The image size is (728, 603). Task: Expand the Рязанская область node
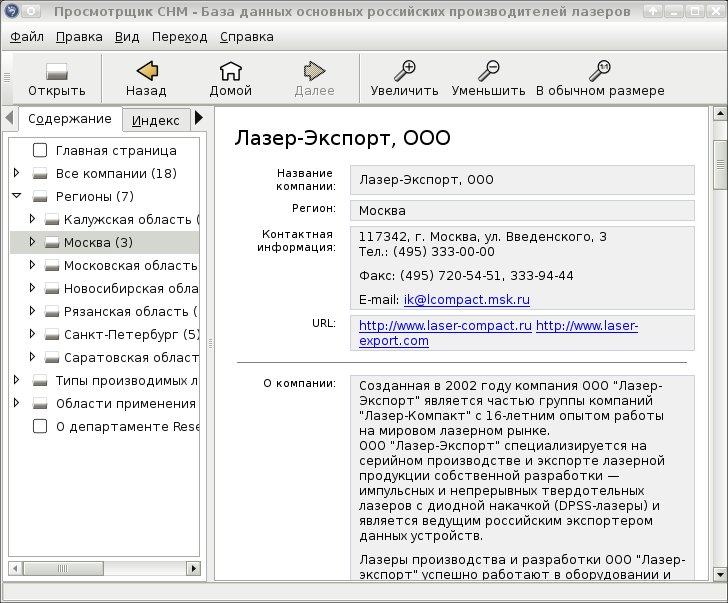(x=32, y=311)
